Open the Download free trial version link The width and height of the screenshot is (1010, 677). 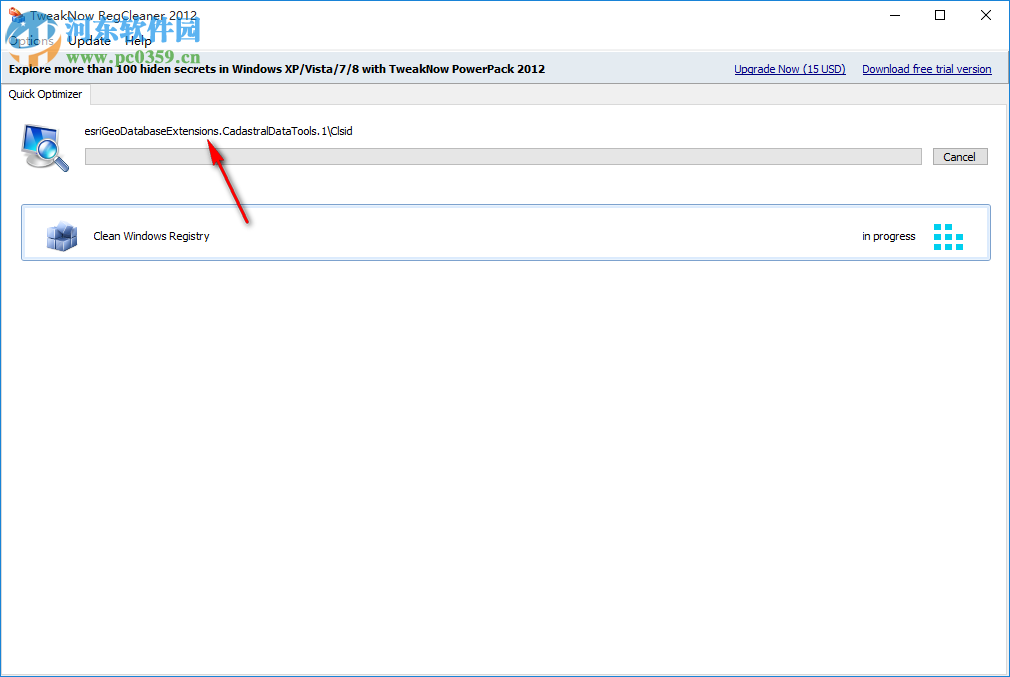click(x=926, y=69)
